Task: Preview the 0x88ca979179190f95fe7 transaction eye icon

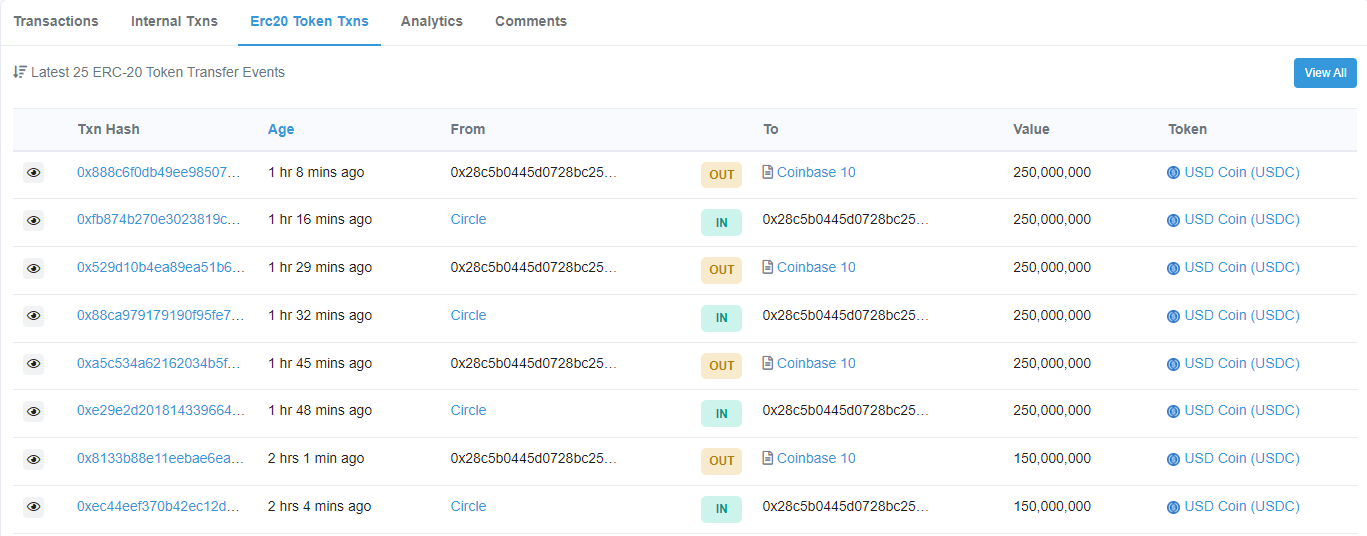Action: point(34,316)
